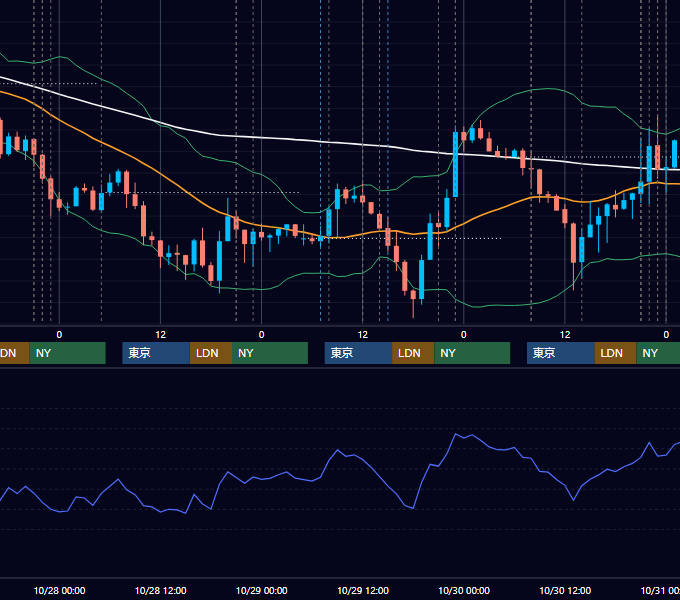Image resolution: width=680 pixels, height=600 pixels.
Task: Click the 10/28 00:00 date label
Action: pos(59,590)
